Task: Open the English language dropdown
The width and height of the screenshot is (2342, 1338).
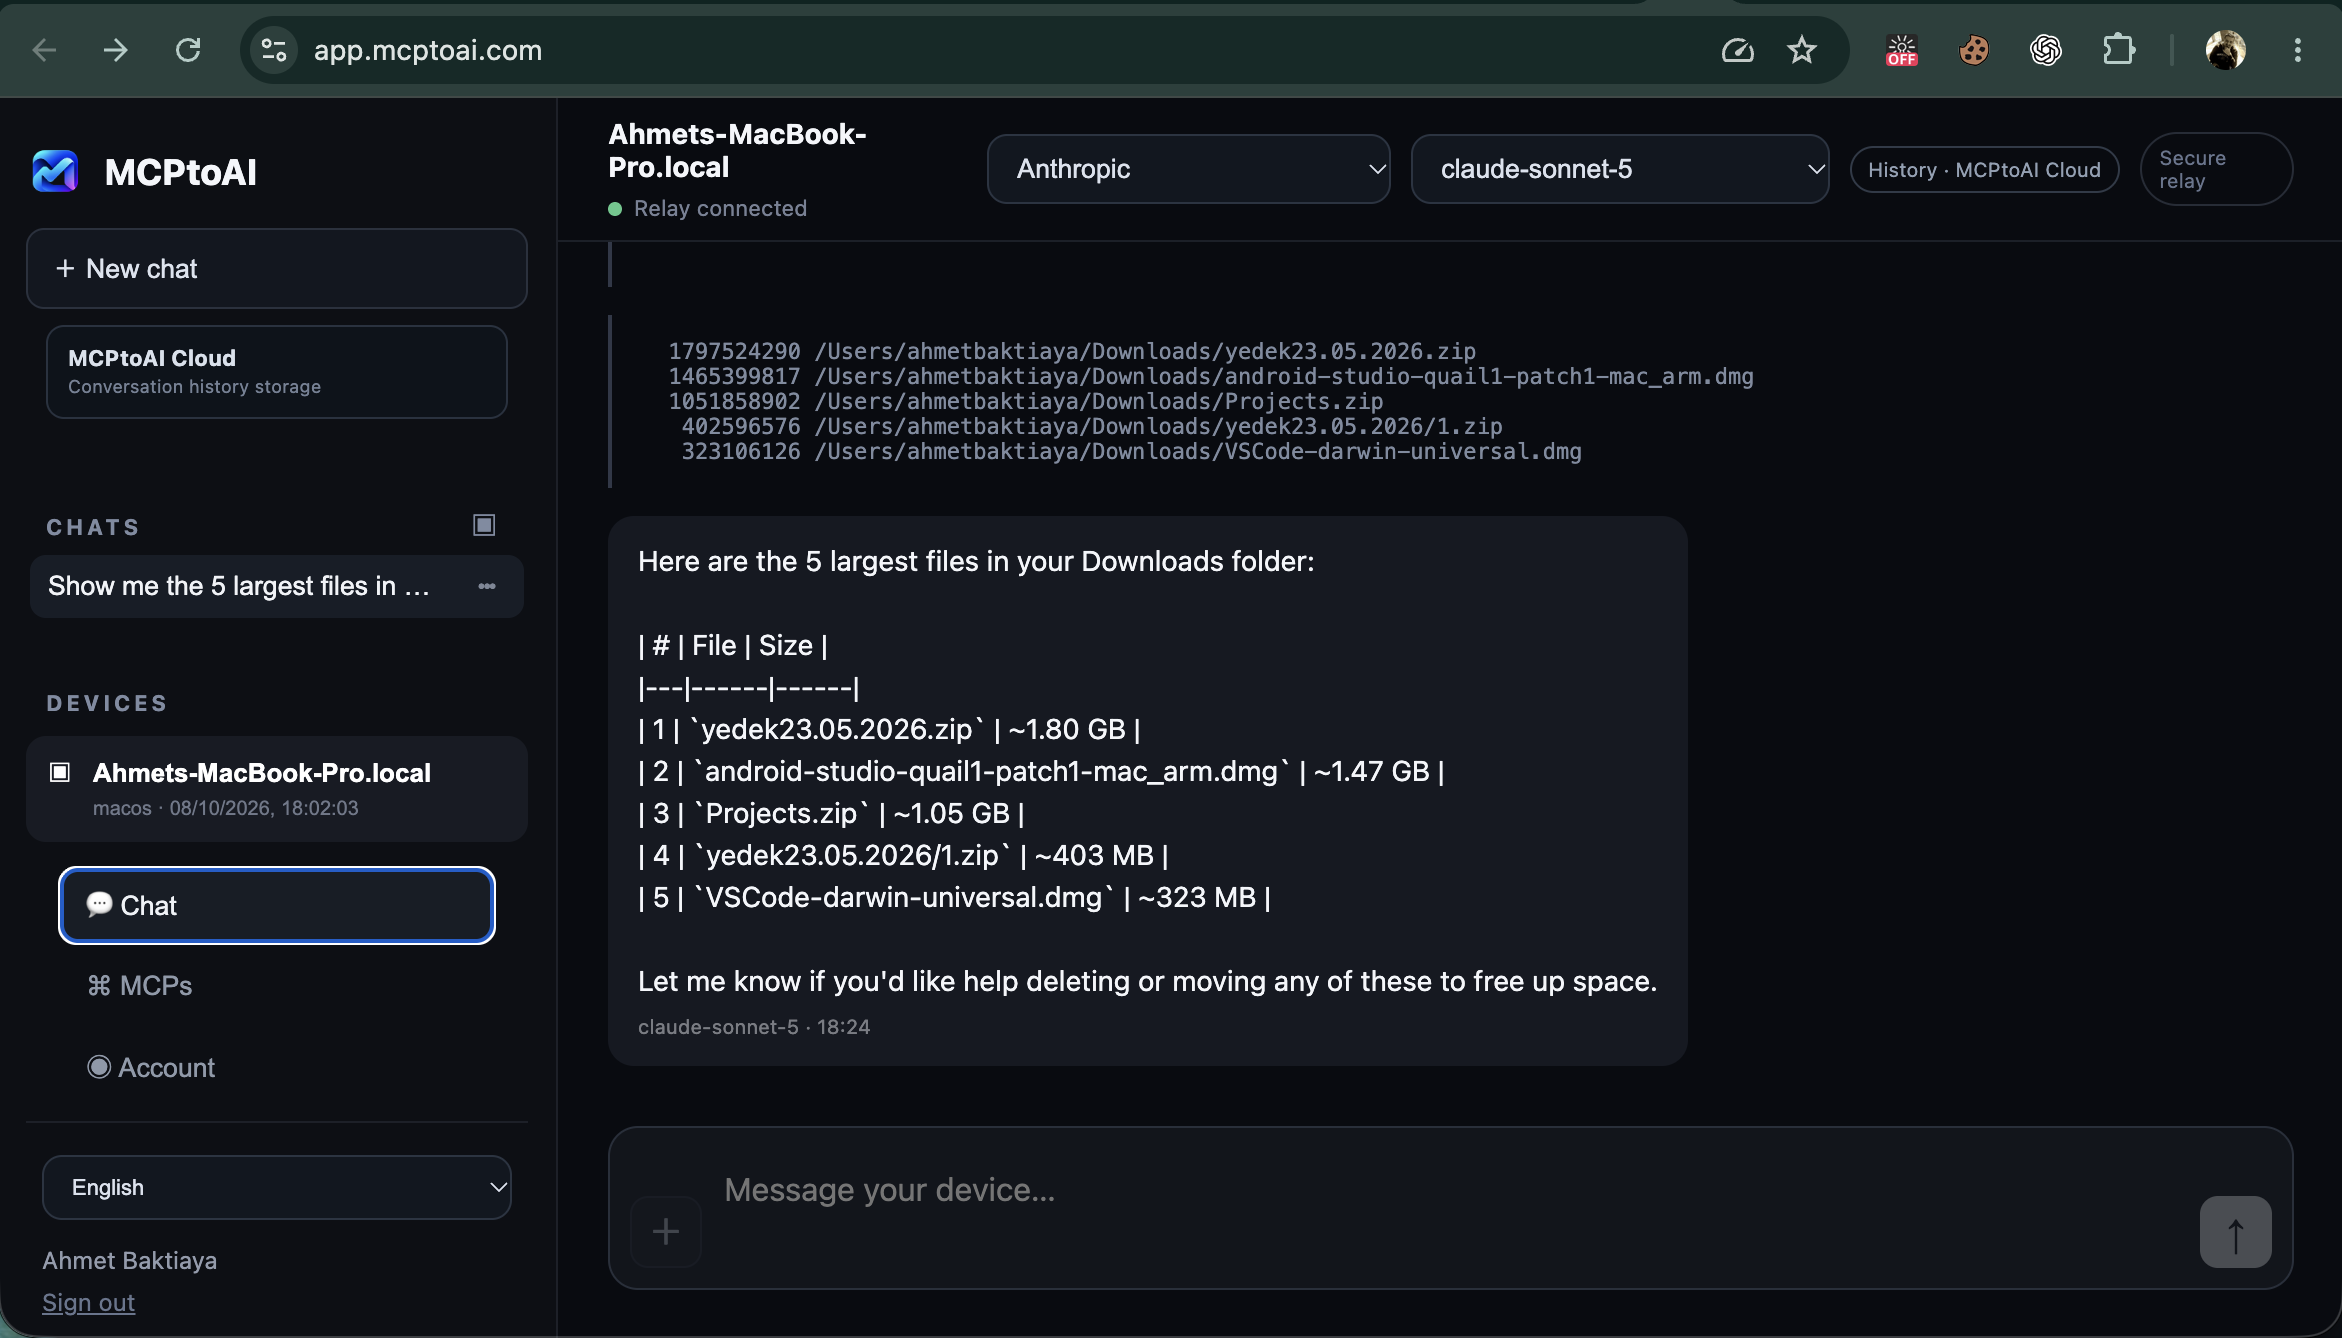Action: [277, 1187]
